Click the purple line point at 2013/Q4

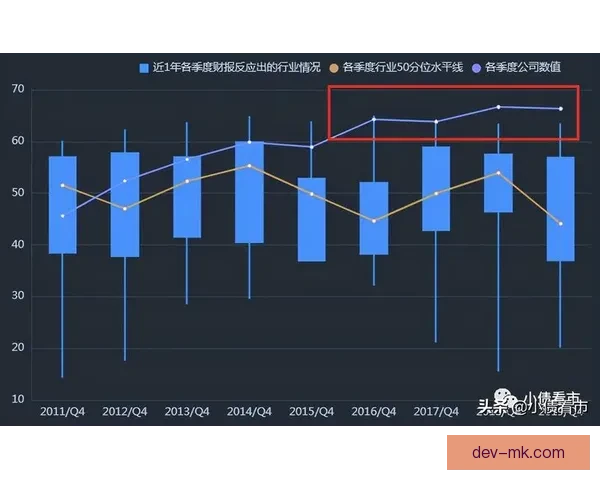coord(187,159)
